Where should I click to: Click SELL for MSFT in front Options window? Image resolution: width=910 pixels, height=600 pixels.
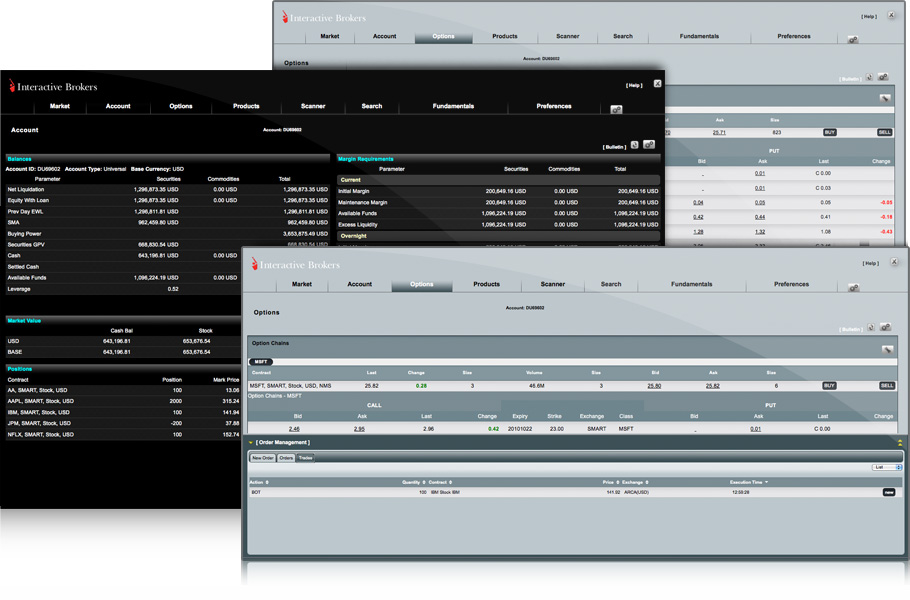point(887,386)
